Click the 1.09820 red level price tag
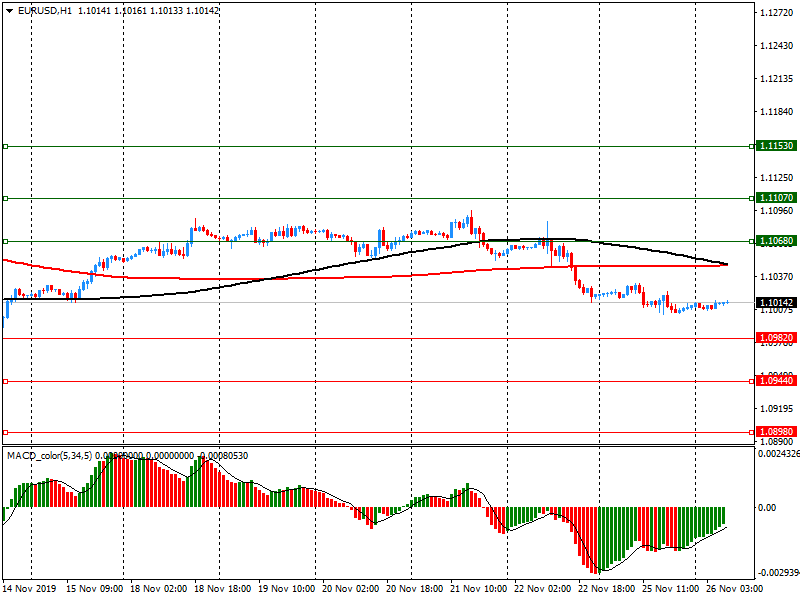This screenshot has width=800, height=600. click(776, 338)
